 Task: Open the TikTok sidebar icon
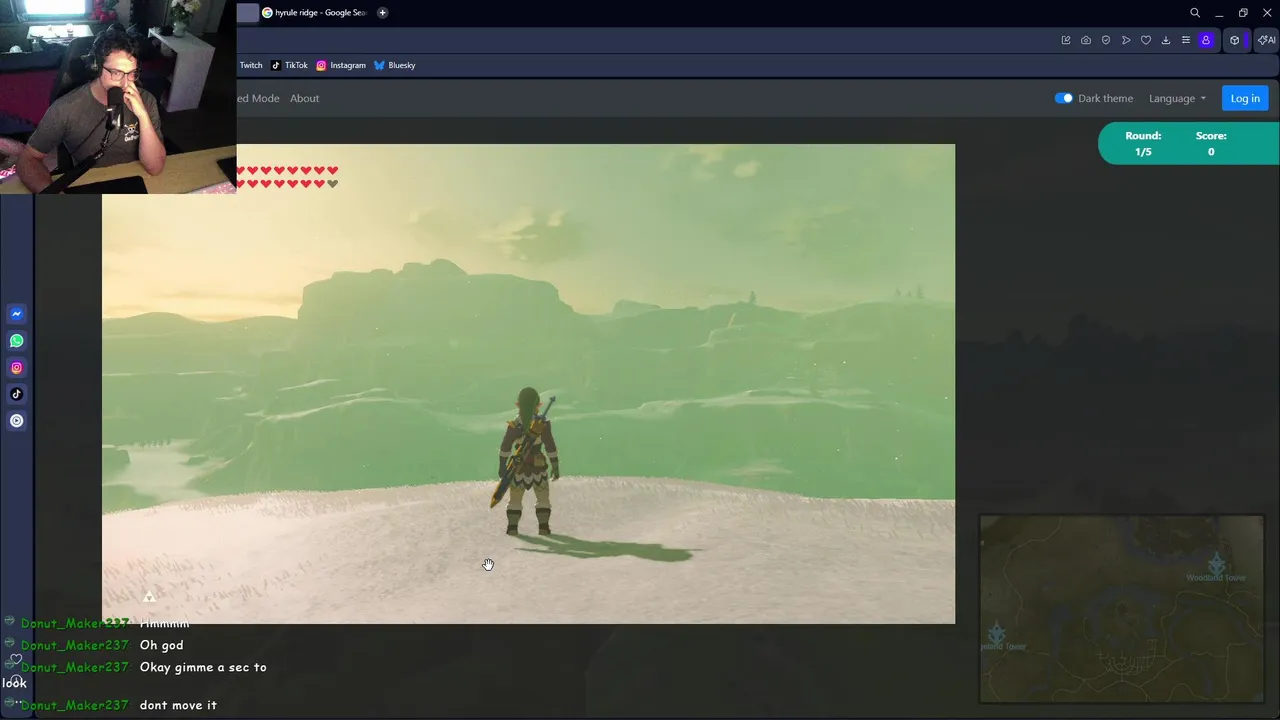pos(16,394)
